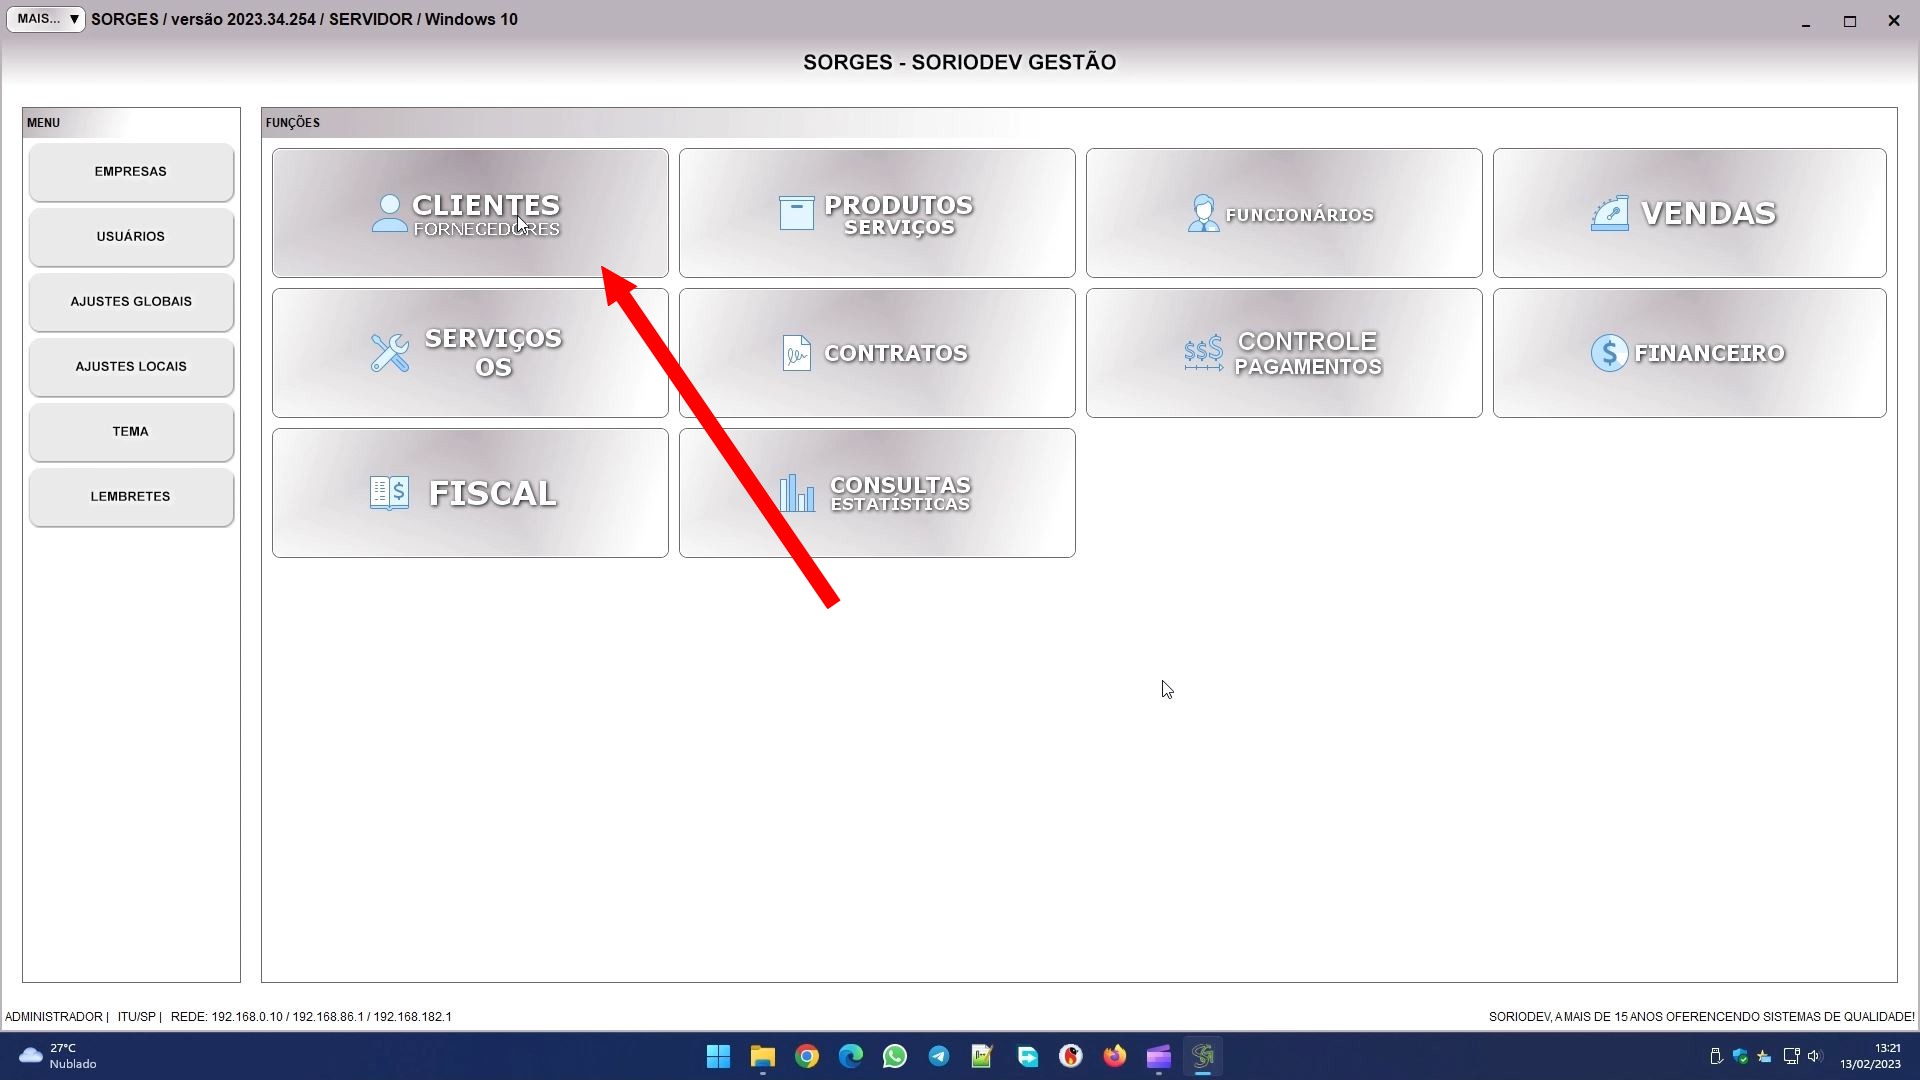Expand the MAIS... dropdown
The image size is (1920, 1080).
tap(46, 19)
